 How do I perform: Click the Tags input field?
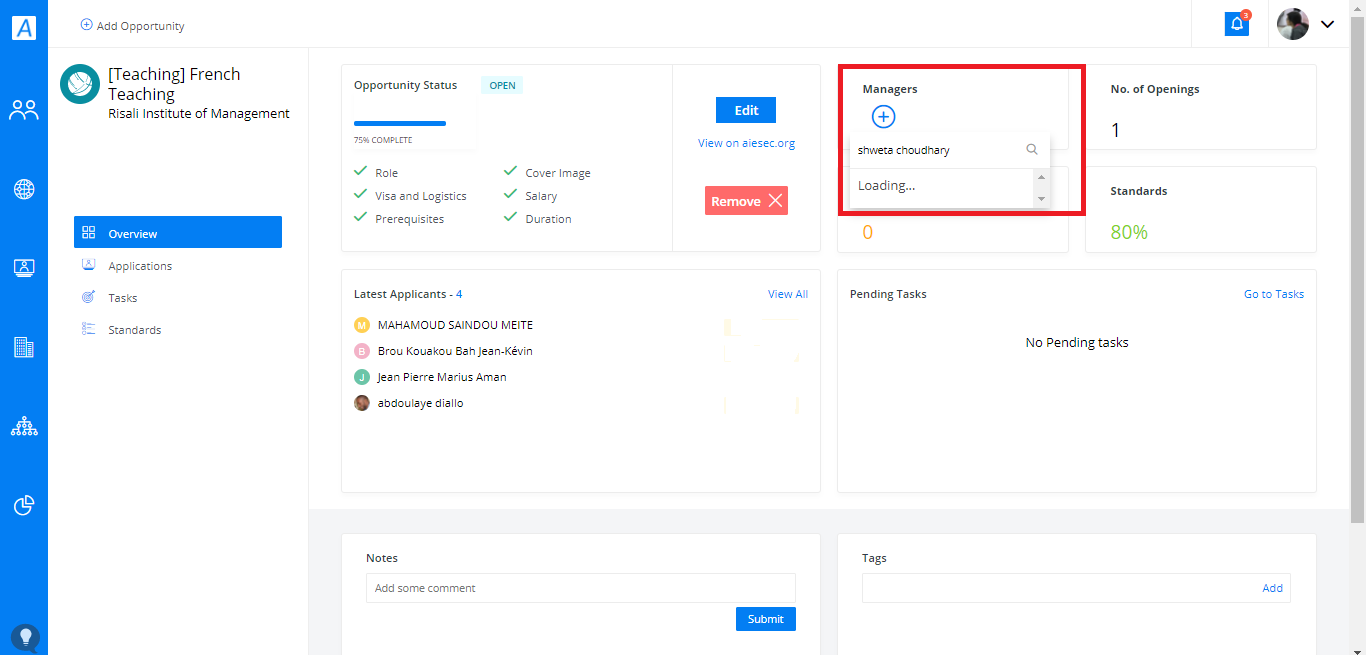point(1076,588)
